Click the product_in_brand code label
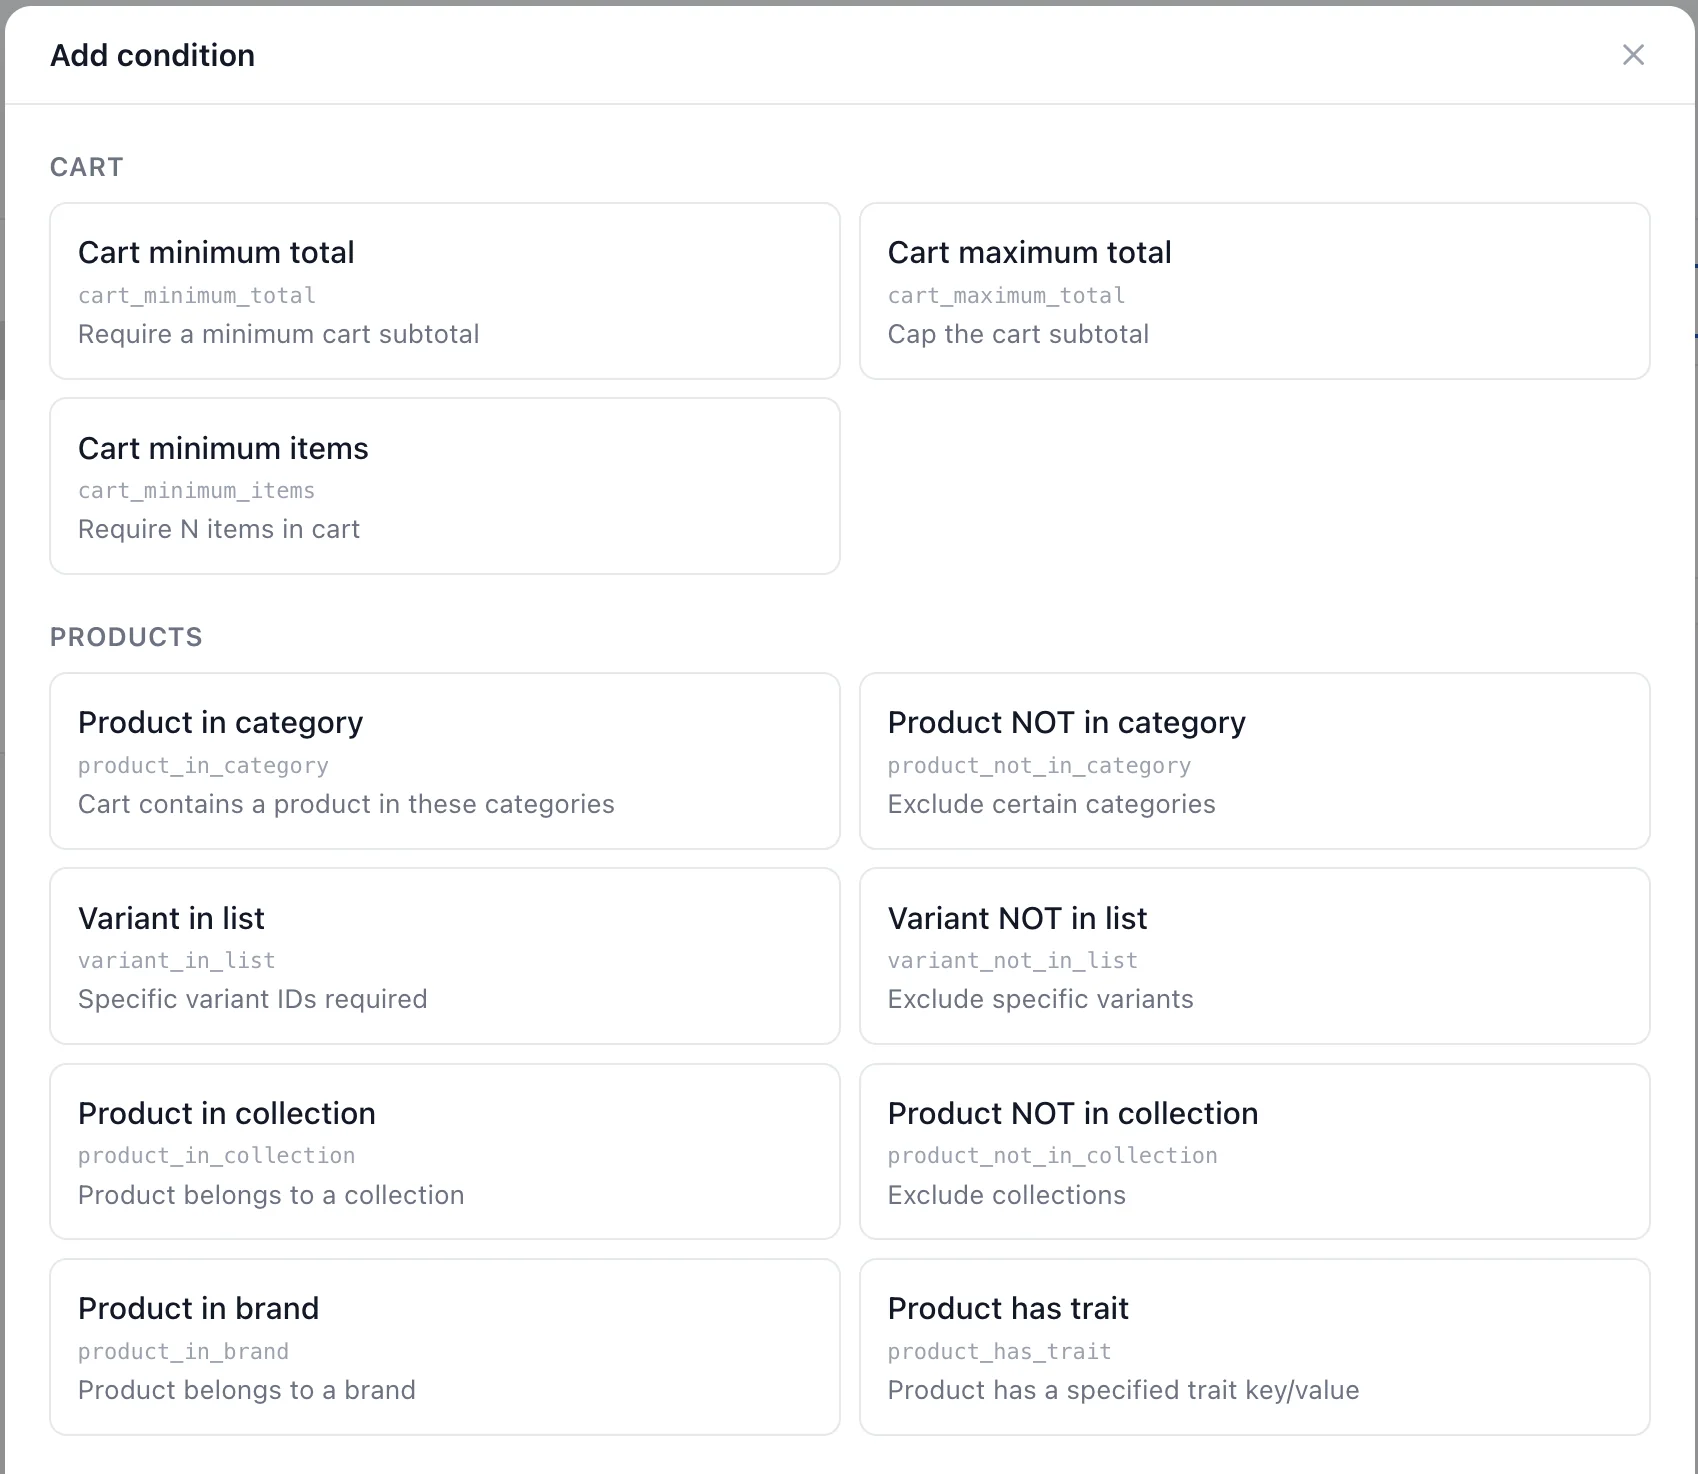The image size is (1698, 1474). click(x=183, y=1352)
